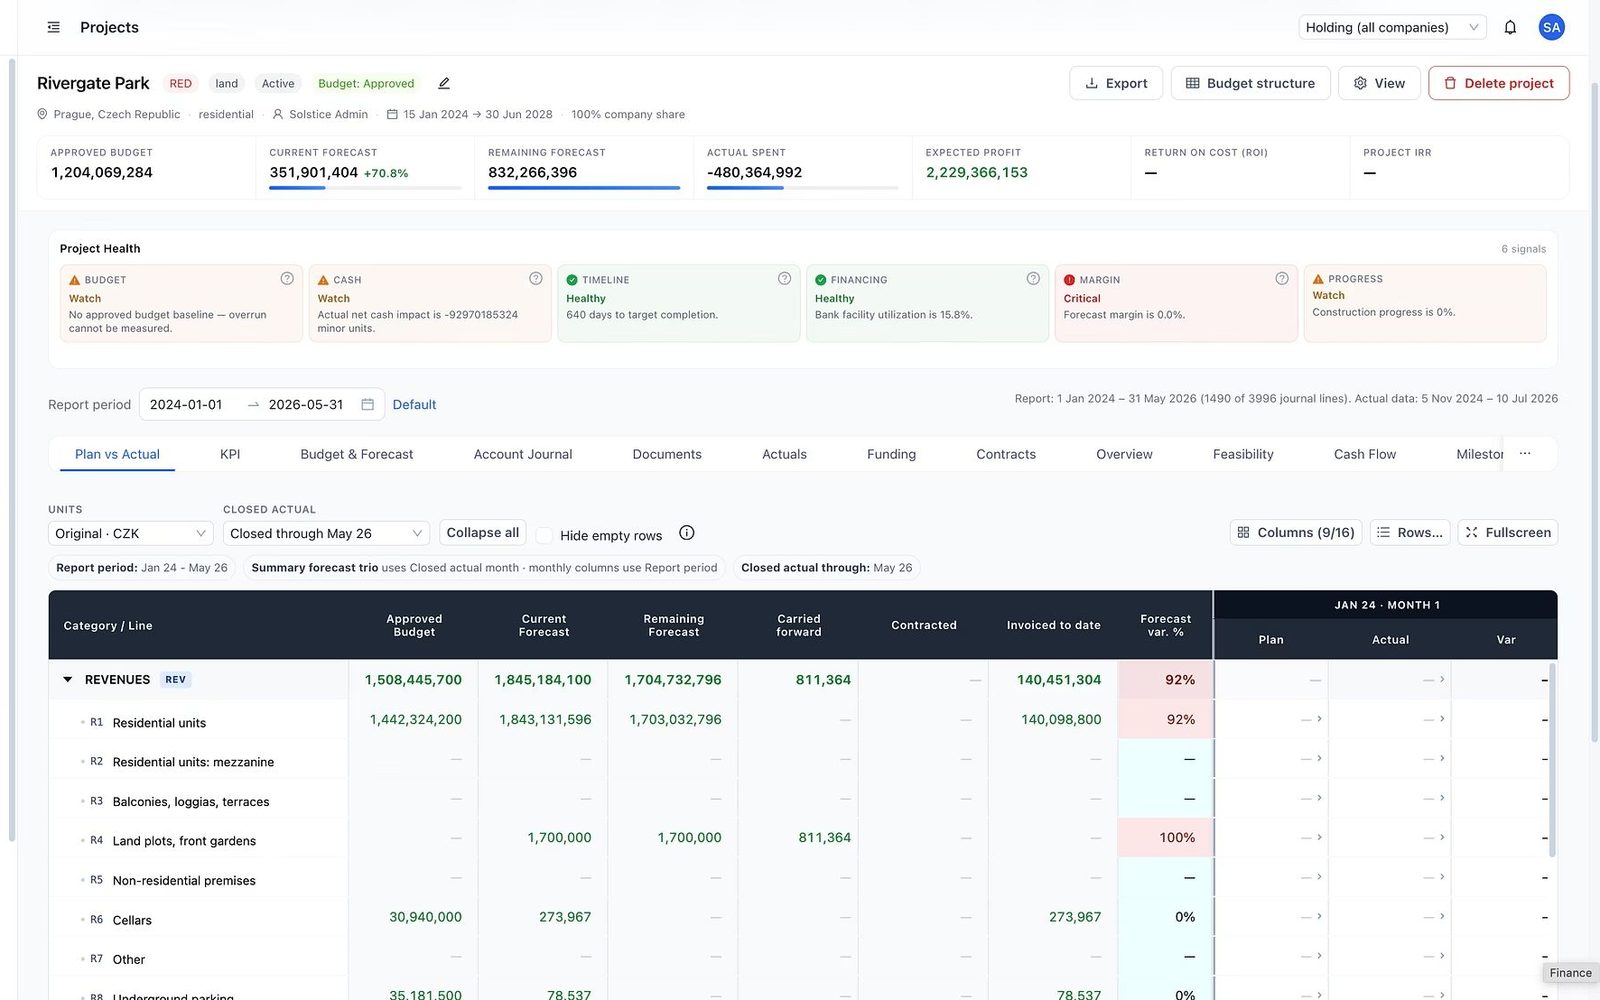
Task: Open more tabs ellipsis menu
Action: pos(1525,453)
